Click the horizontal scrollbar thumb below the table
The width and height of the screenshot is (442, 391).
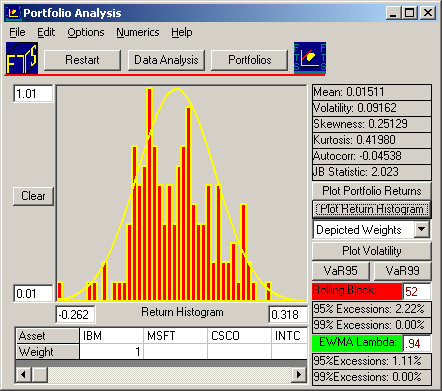tap(40, 375)
